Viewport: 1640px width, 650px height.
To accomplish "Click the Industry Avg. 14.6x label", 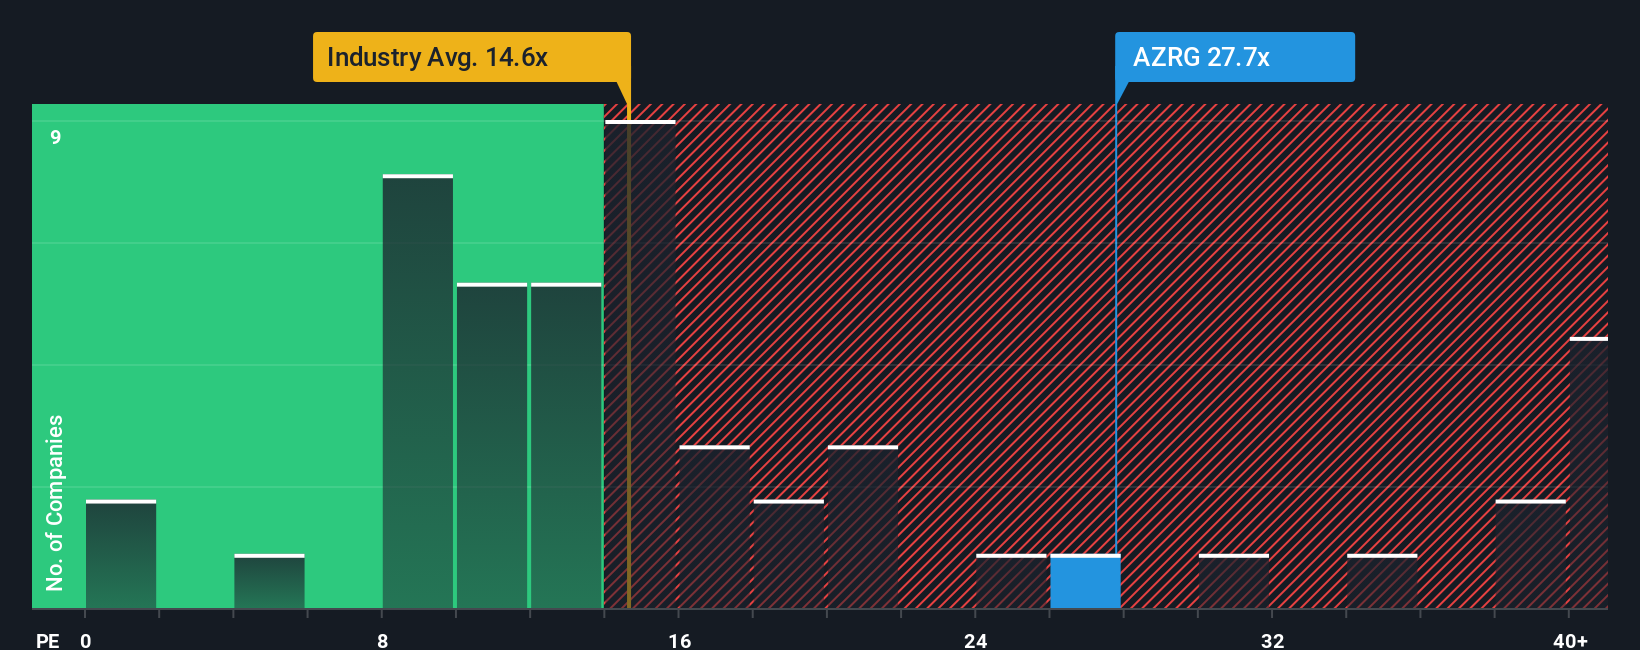I will (x=471, y=57).
